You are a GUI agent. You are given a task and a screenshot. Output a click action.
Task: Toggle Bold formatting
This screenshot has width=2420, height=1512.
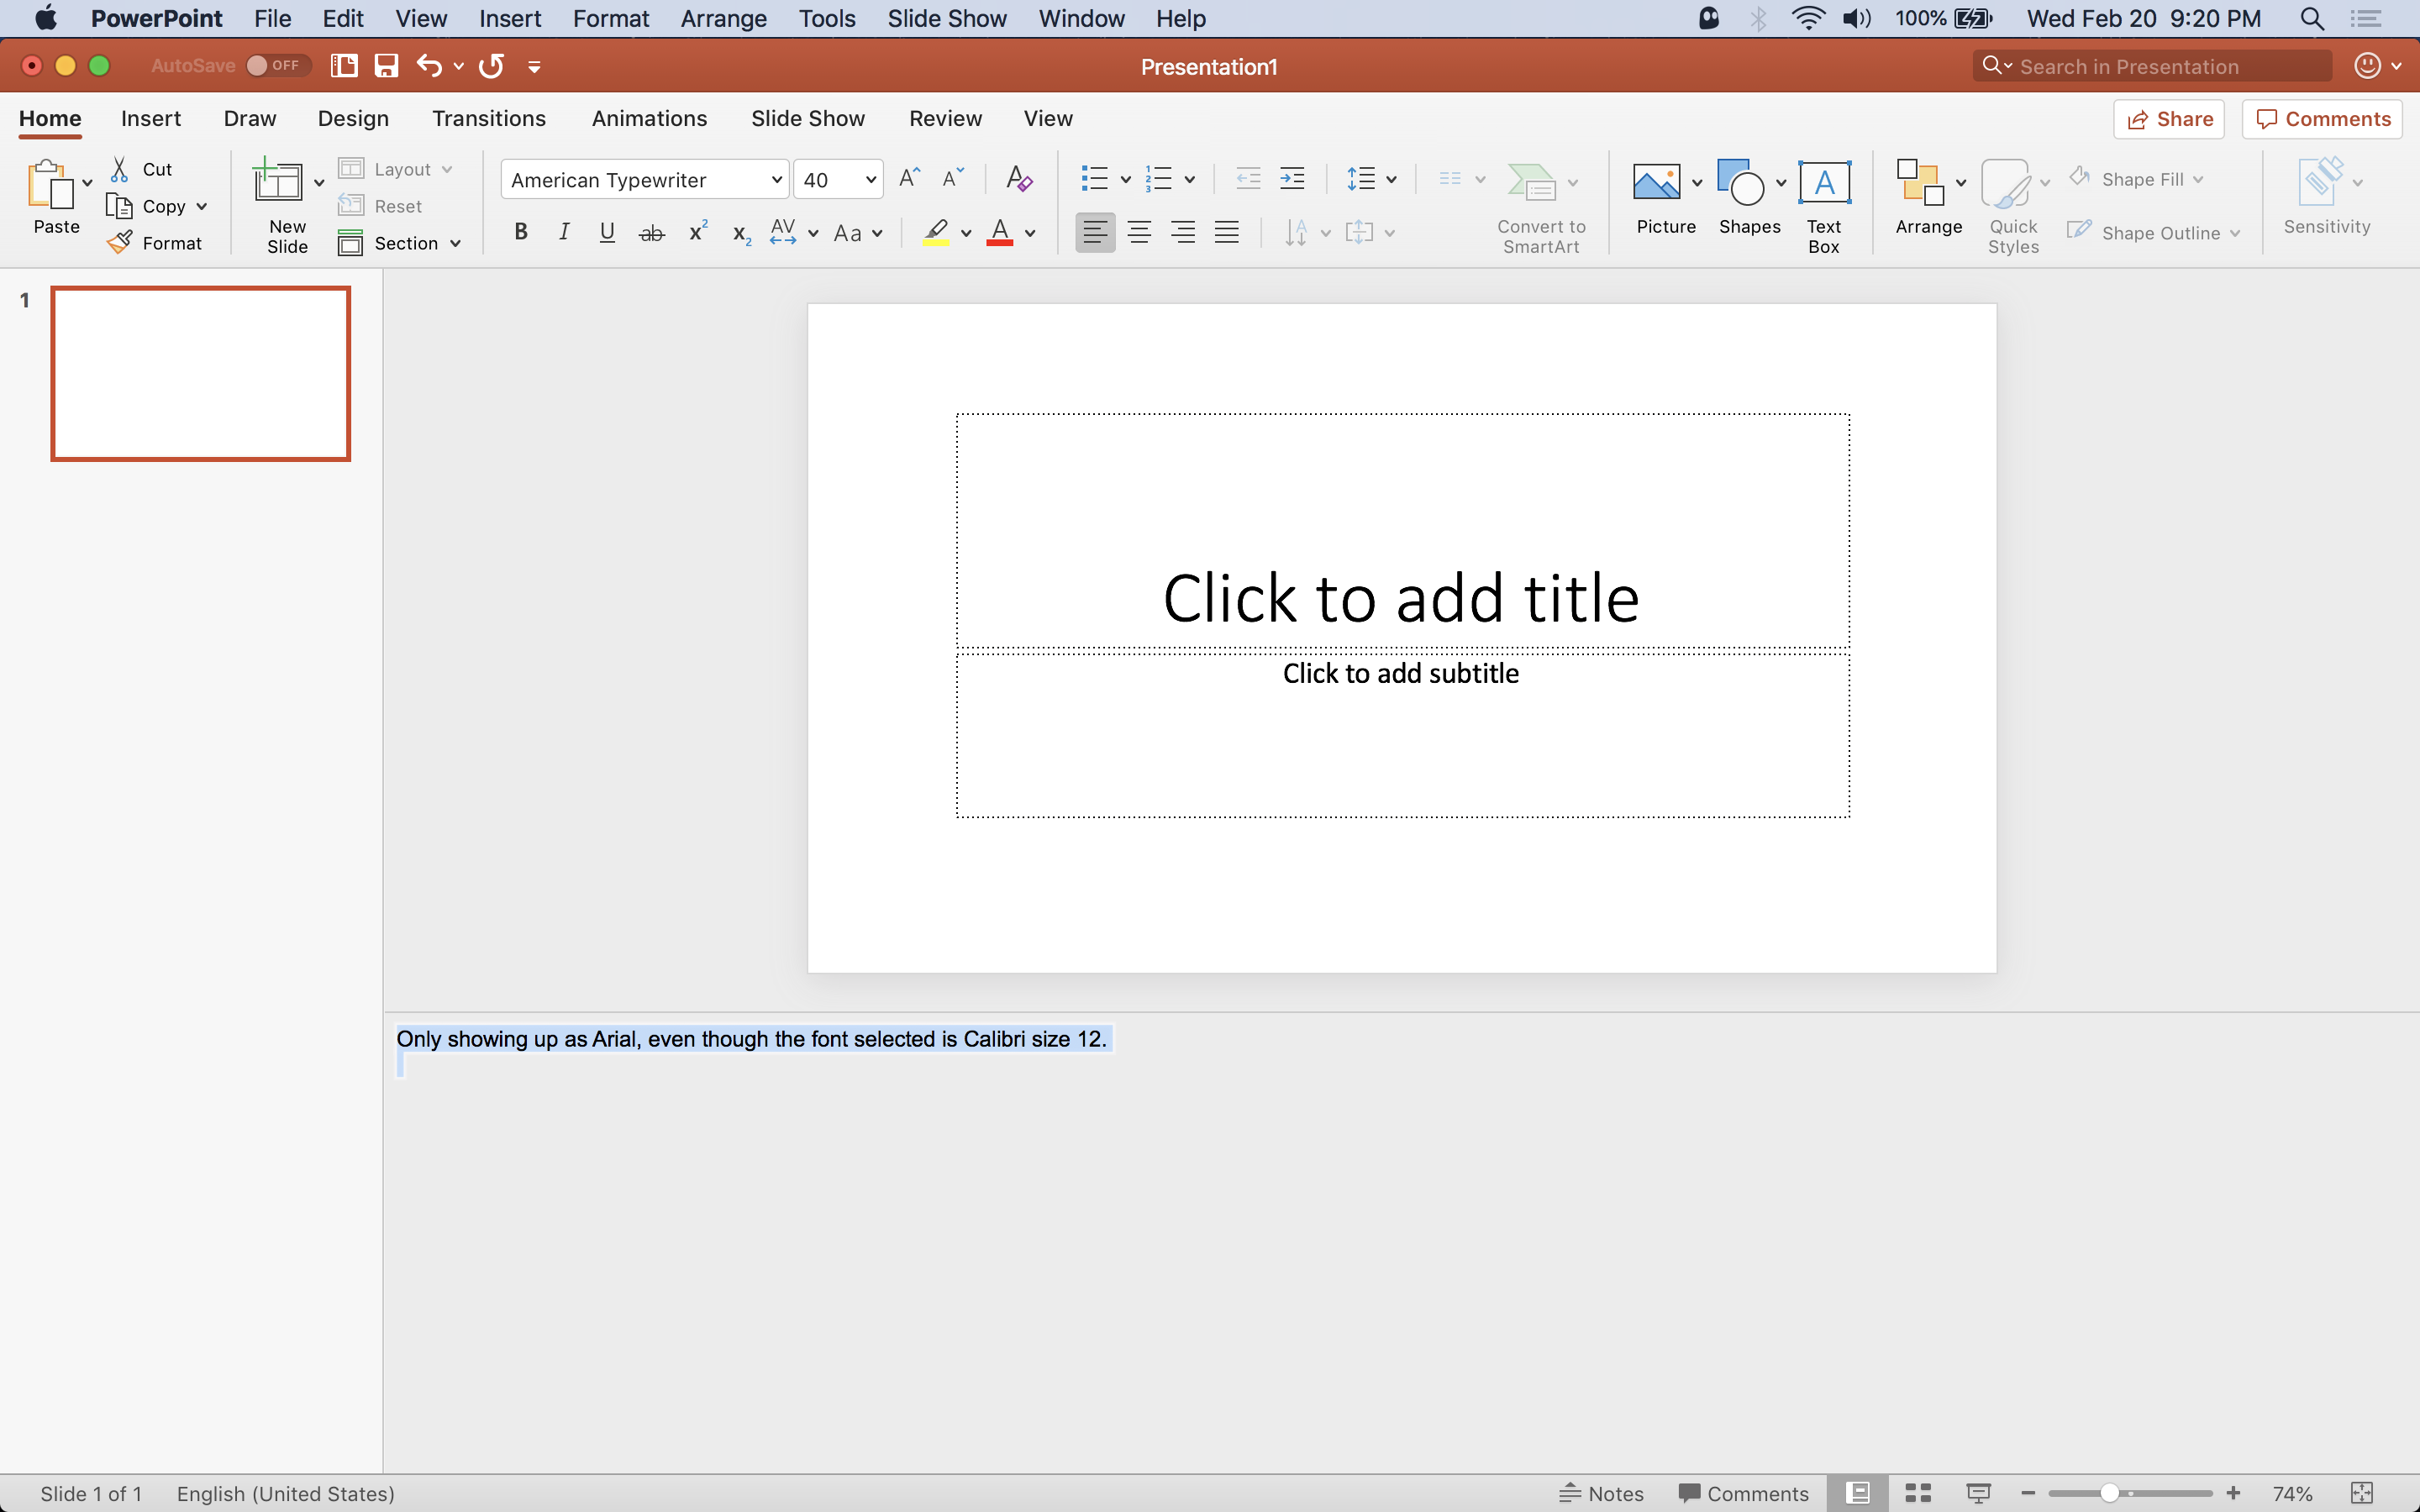click(x=521, y=233)
